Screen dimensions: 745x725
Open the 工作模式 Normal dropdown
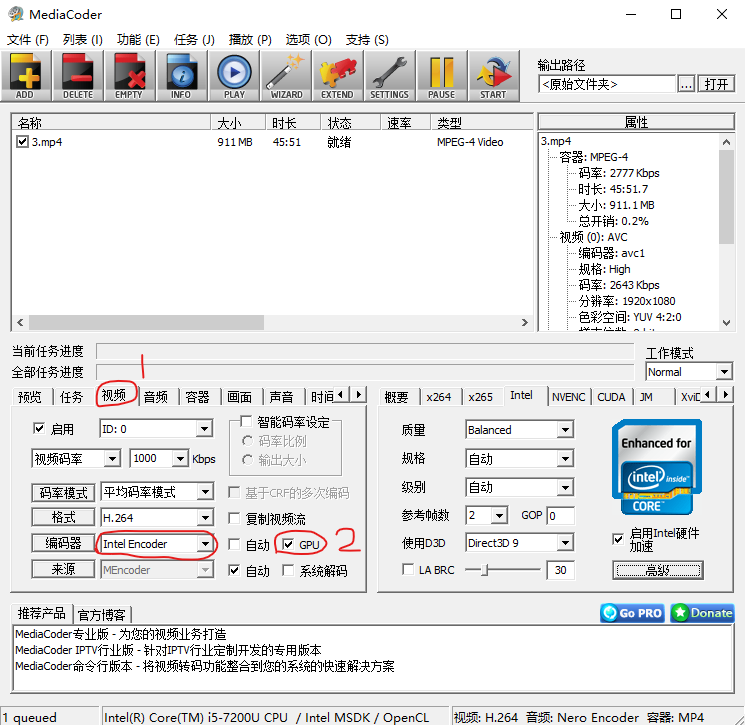tap(724, 372)
